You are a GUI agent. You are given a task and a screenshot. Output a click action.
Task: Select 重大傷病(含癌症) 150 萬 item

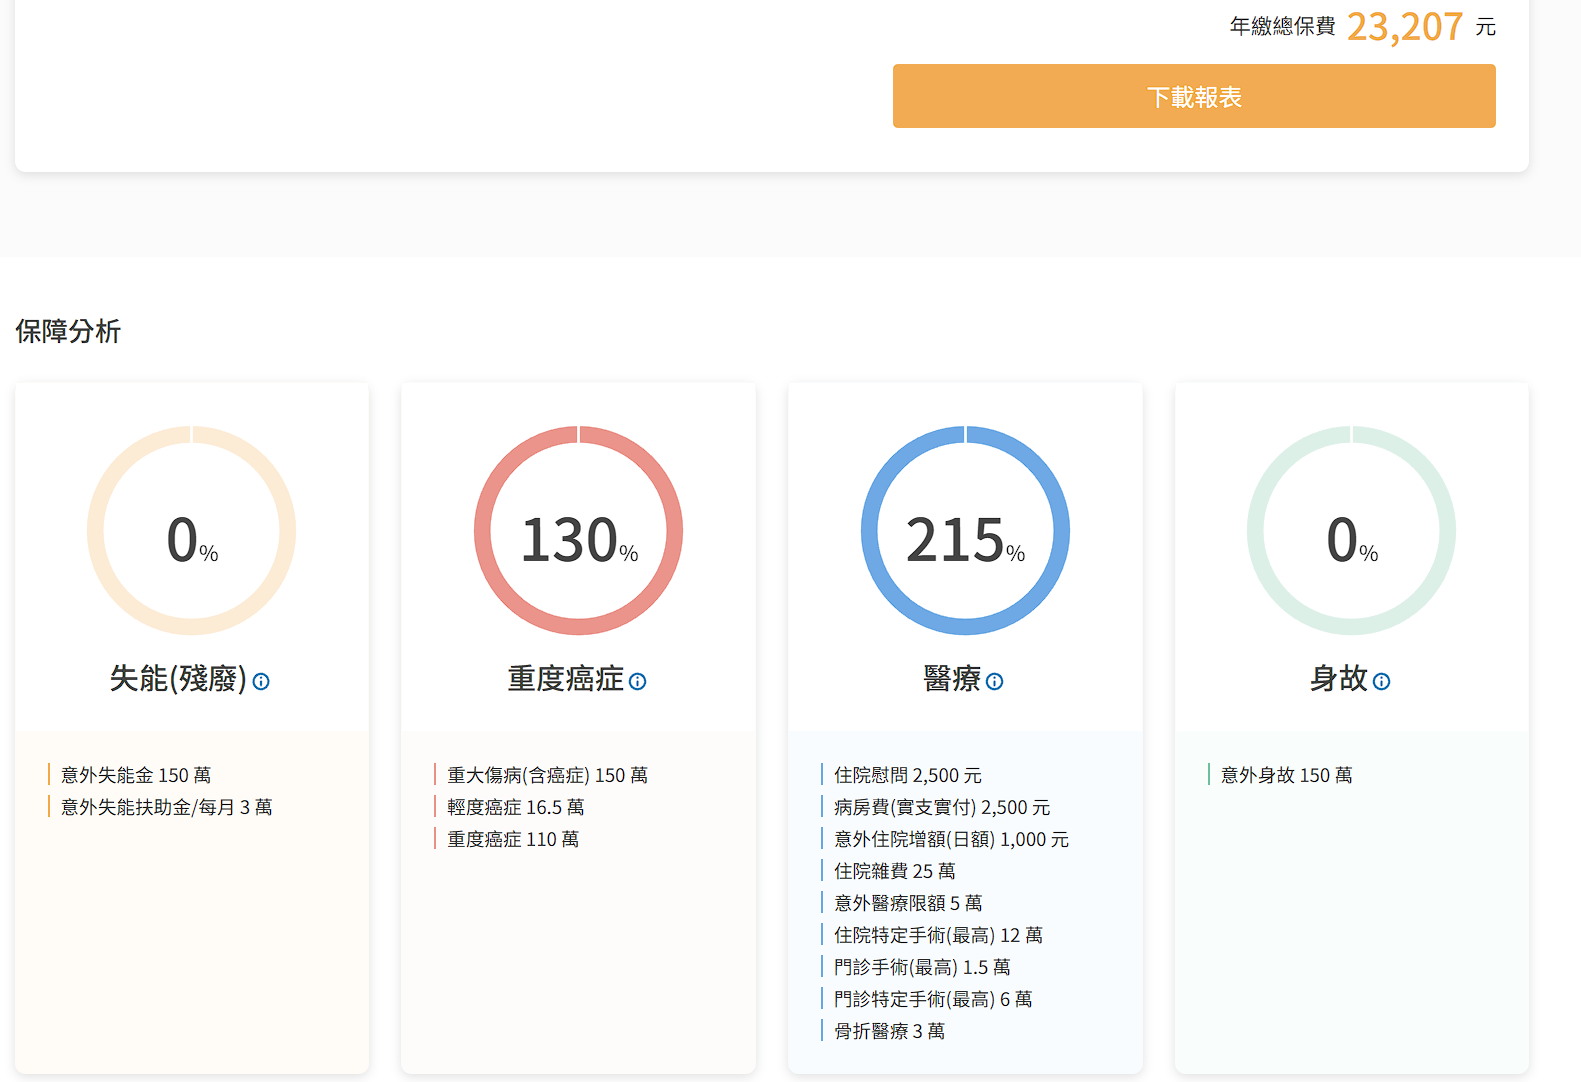[x=547, y=775]
